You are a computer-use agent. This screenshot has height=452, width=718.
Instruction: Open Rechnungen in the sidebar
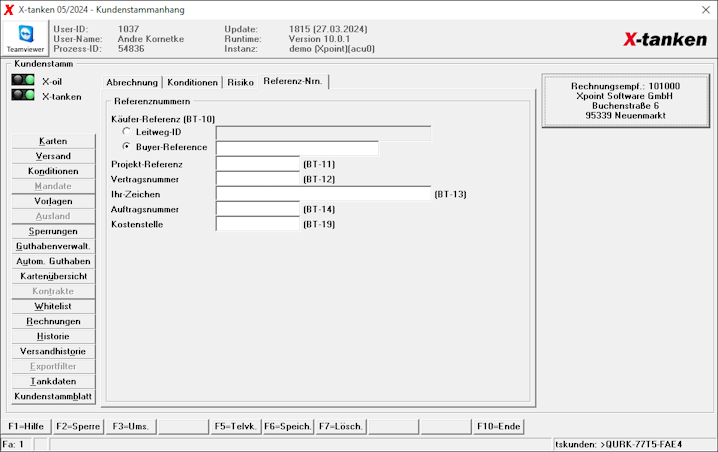coord(53,321)
